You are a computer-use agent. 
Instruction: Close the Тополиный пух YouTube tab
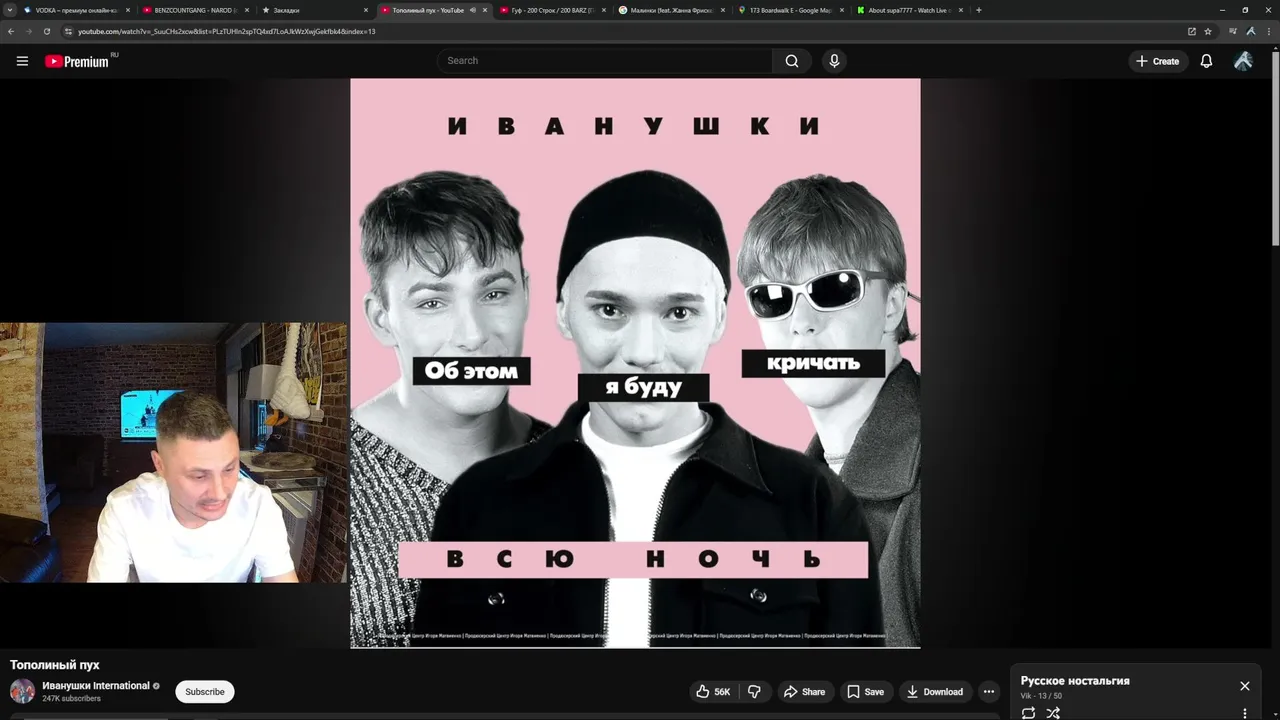pyautogui.click(x=485, y=10)
